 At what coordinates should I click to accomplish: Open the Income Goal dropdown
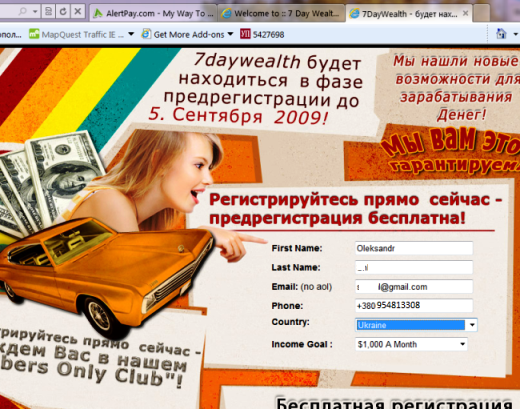(411, 344)
